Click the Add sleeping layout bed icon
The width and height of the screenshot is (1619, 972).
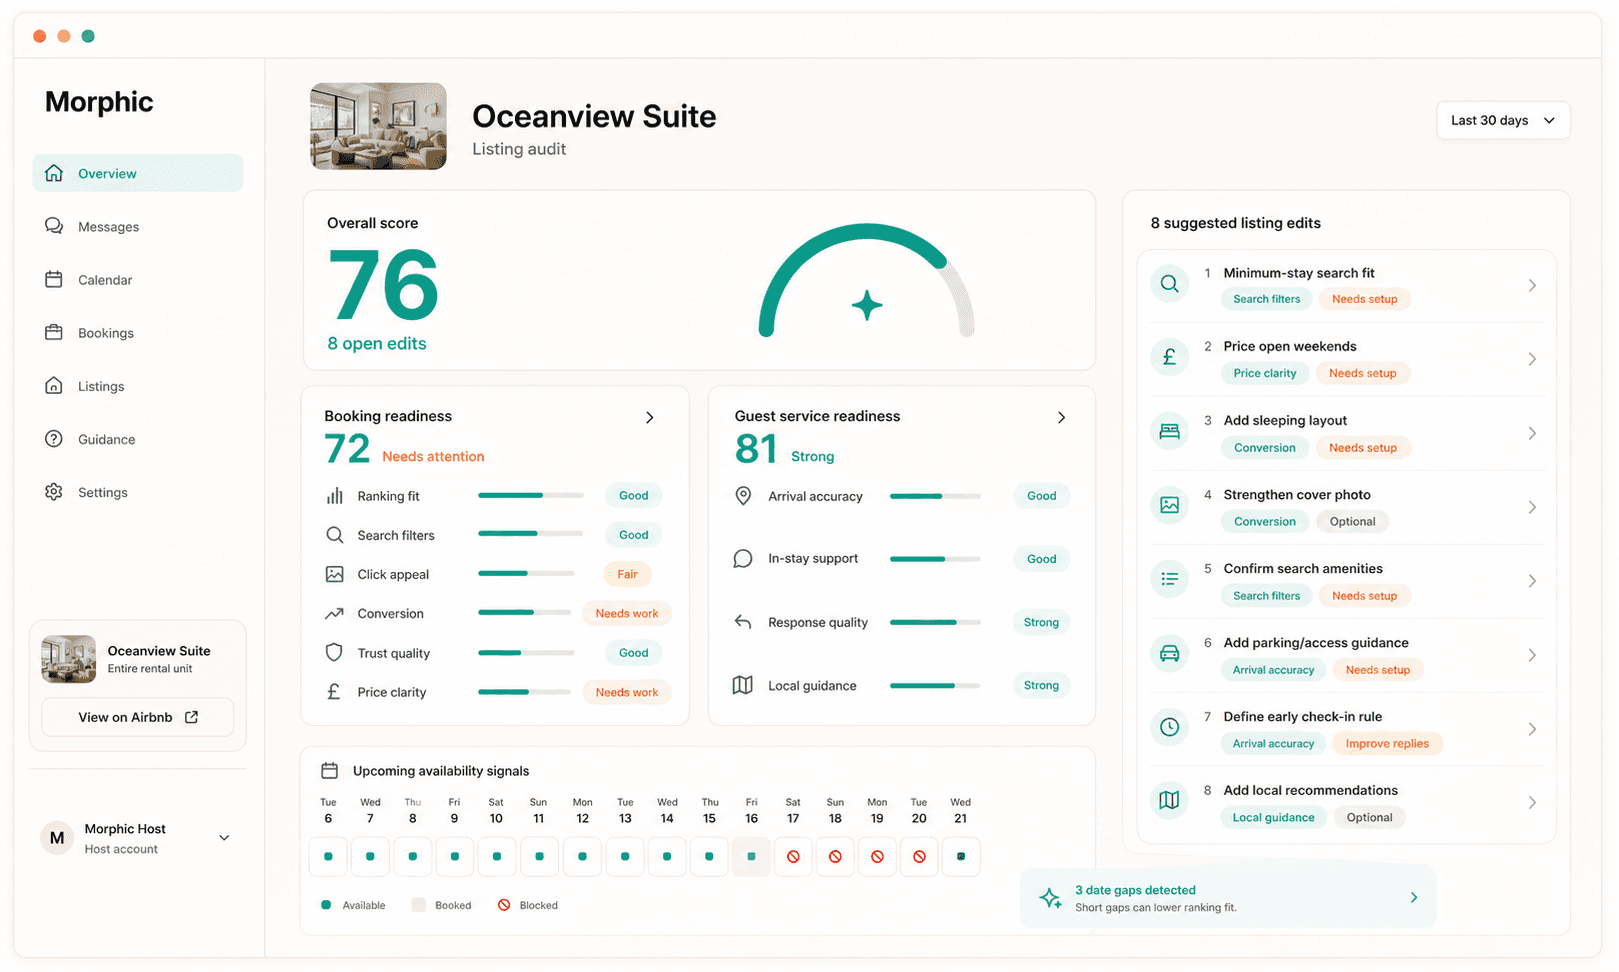[x=1169, y=432]
